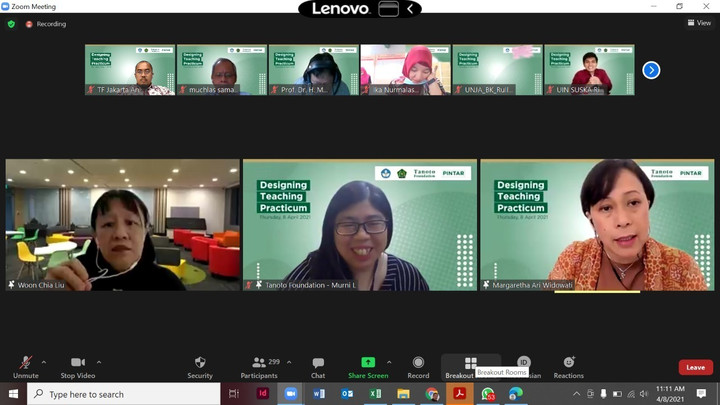Click the green Share Screen icon
The image size is (720, 405).
(367, 362)
